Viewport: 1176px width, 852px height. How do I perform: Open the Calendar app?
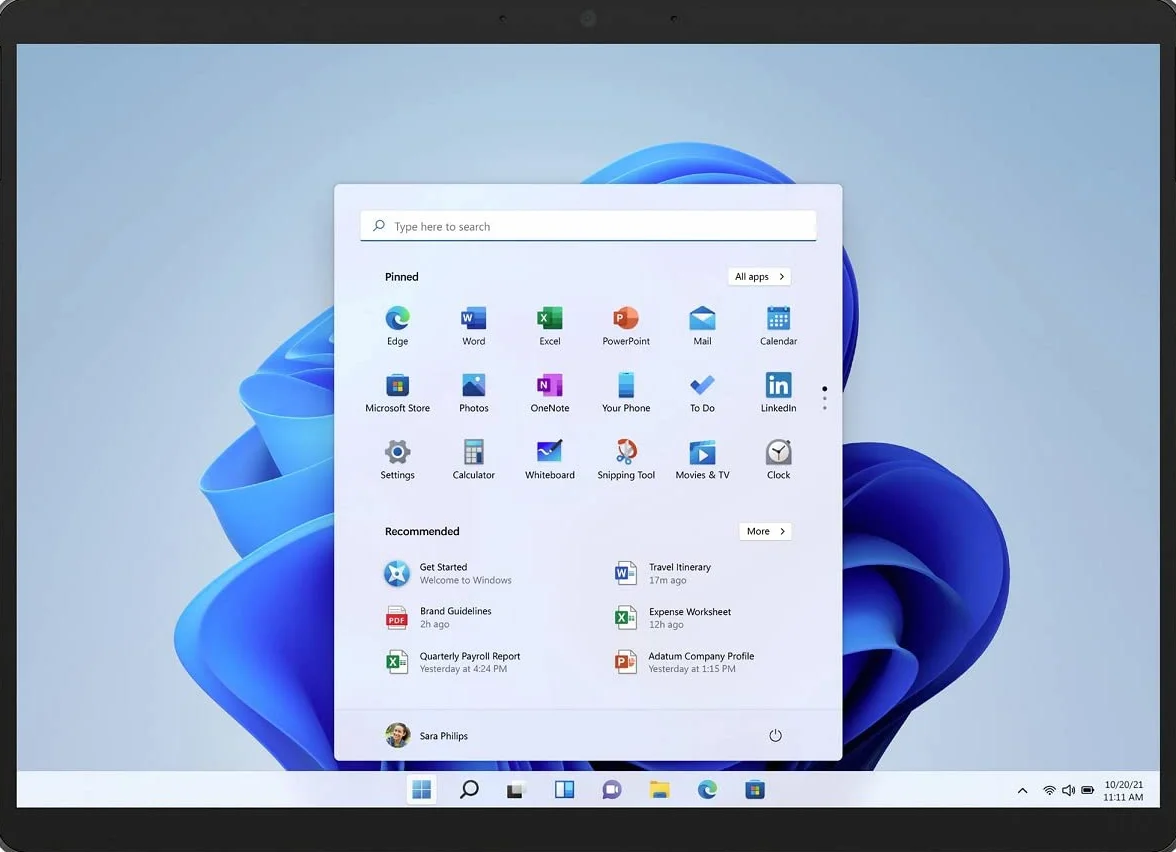(778, 326)
